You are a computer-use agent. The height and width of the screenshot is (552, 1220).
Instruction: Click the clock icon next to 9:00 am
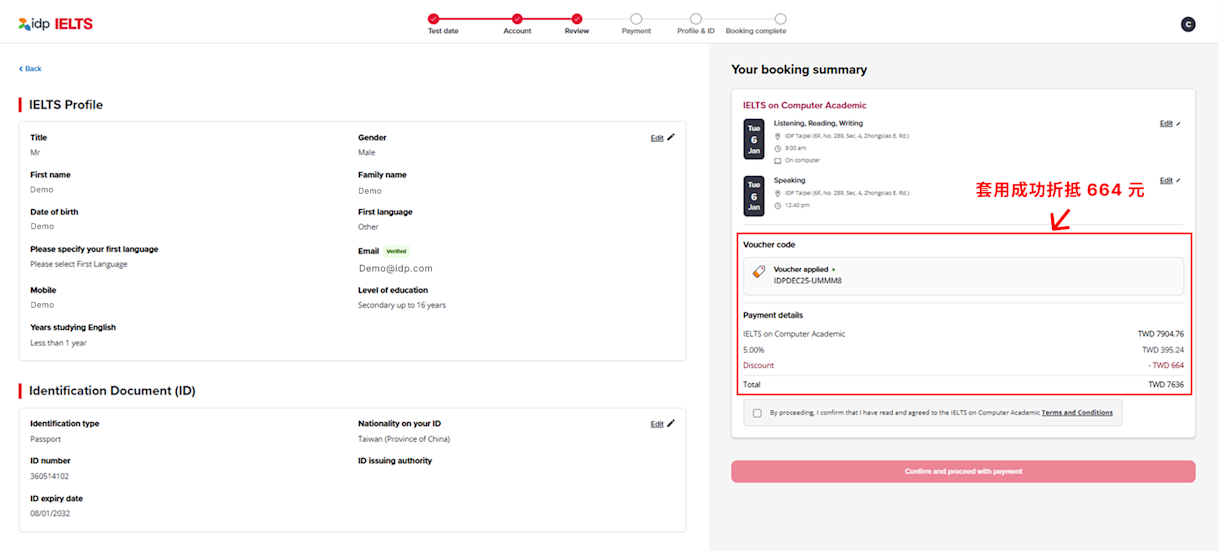[x=777, y=148]
